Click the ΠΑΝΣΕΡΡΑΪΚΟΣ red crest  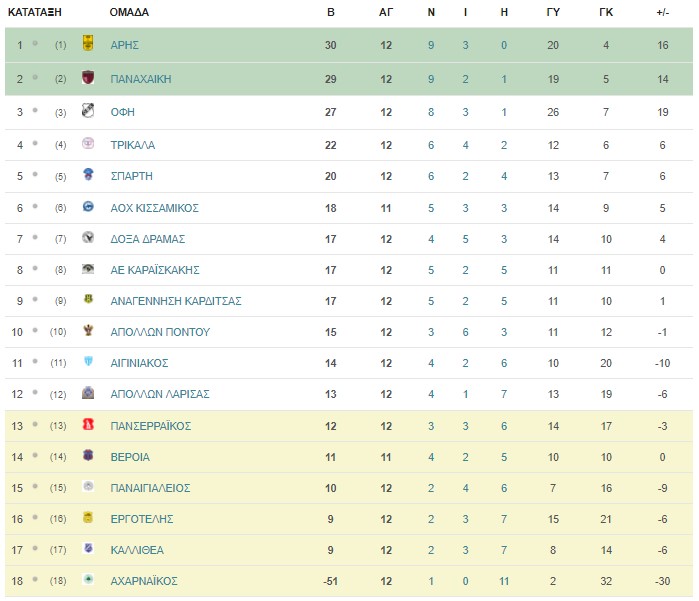tap(88, 424)
